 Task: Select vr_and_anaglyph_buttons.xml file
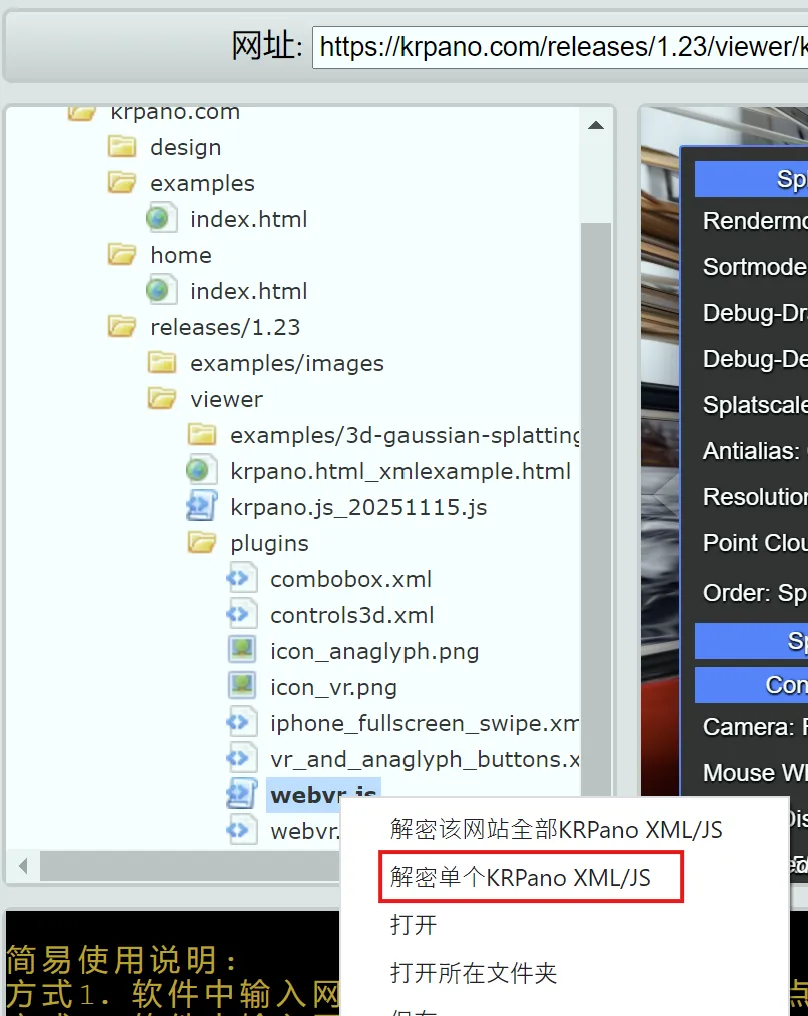pyautogui.click(x=424, y=759)
